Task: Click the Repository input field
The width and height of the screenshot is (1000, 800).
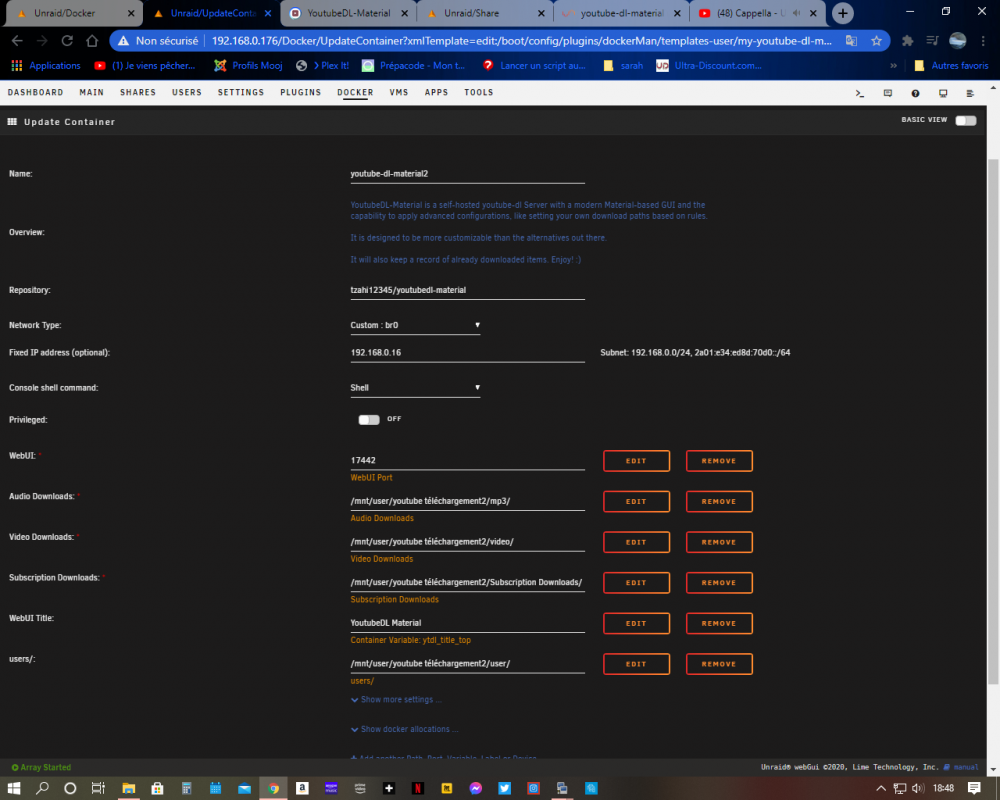Action: 467,290
